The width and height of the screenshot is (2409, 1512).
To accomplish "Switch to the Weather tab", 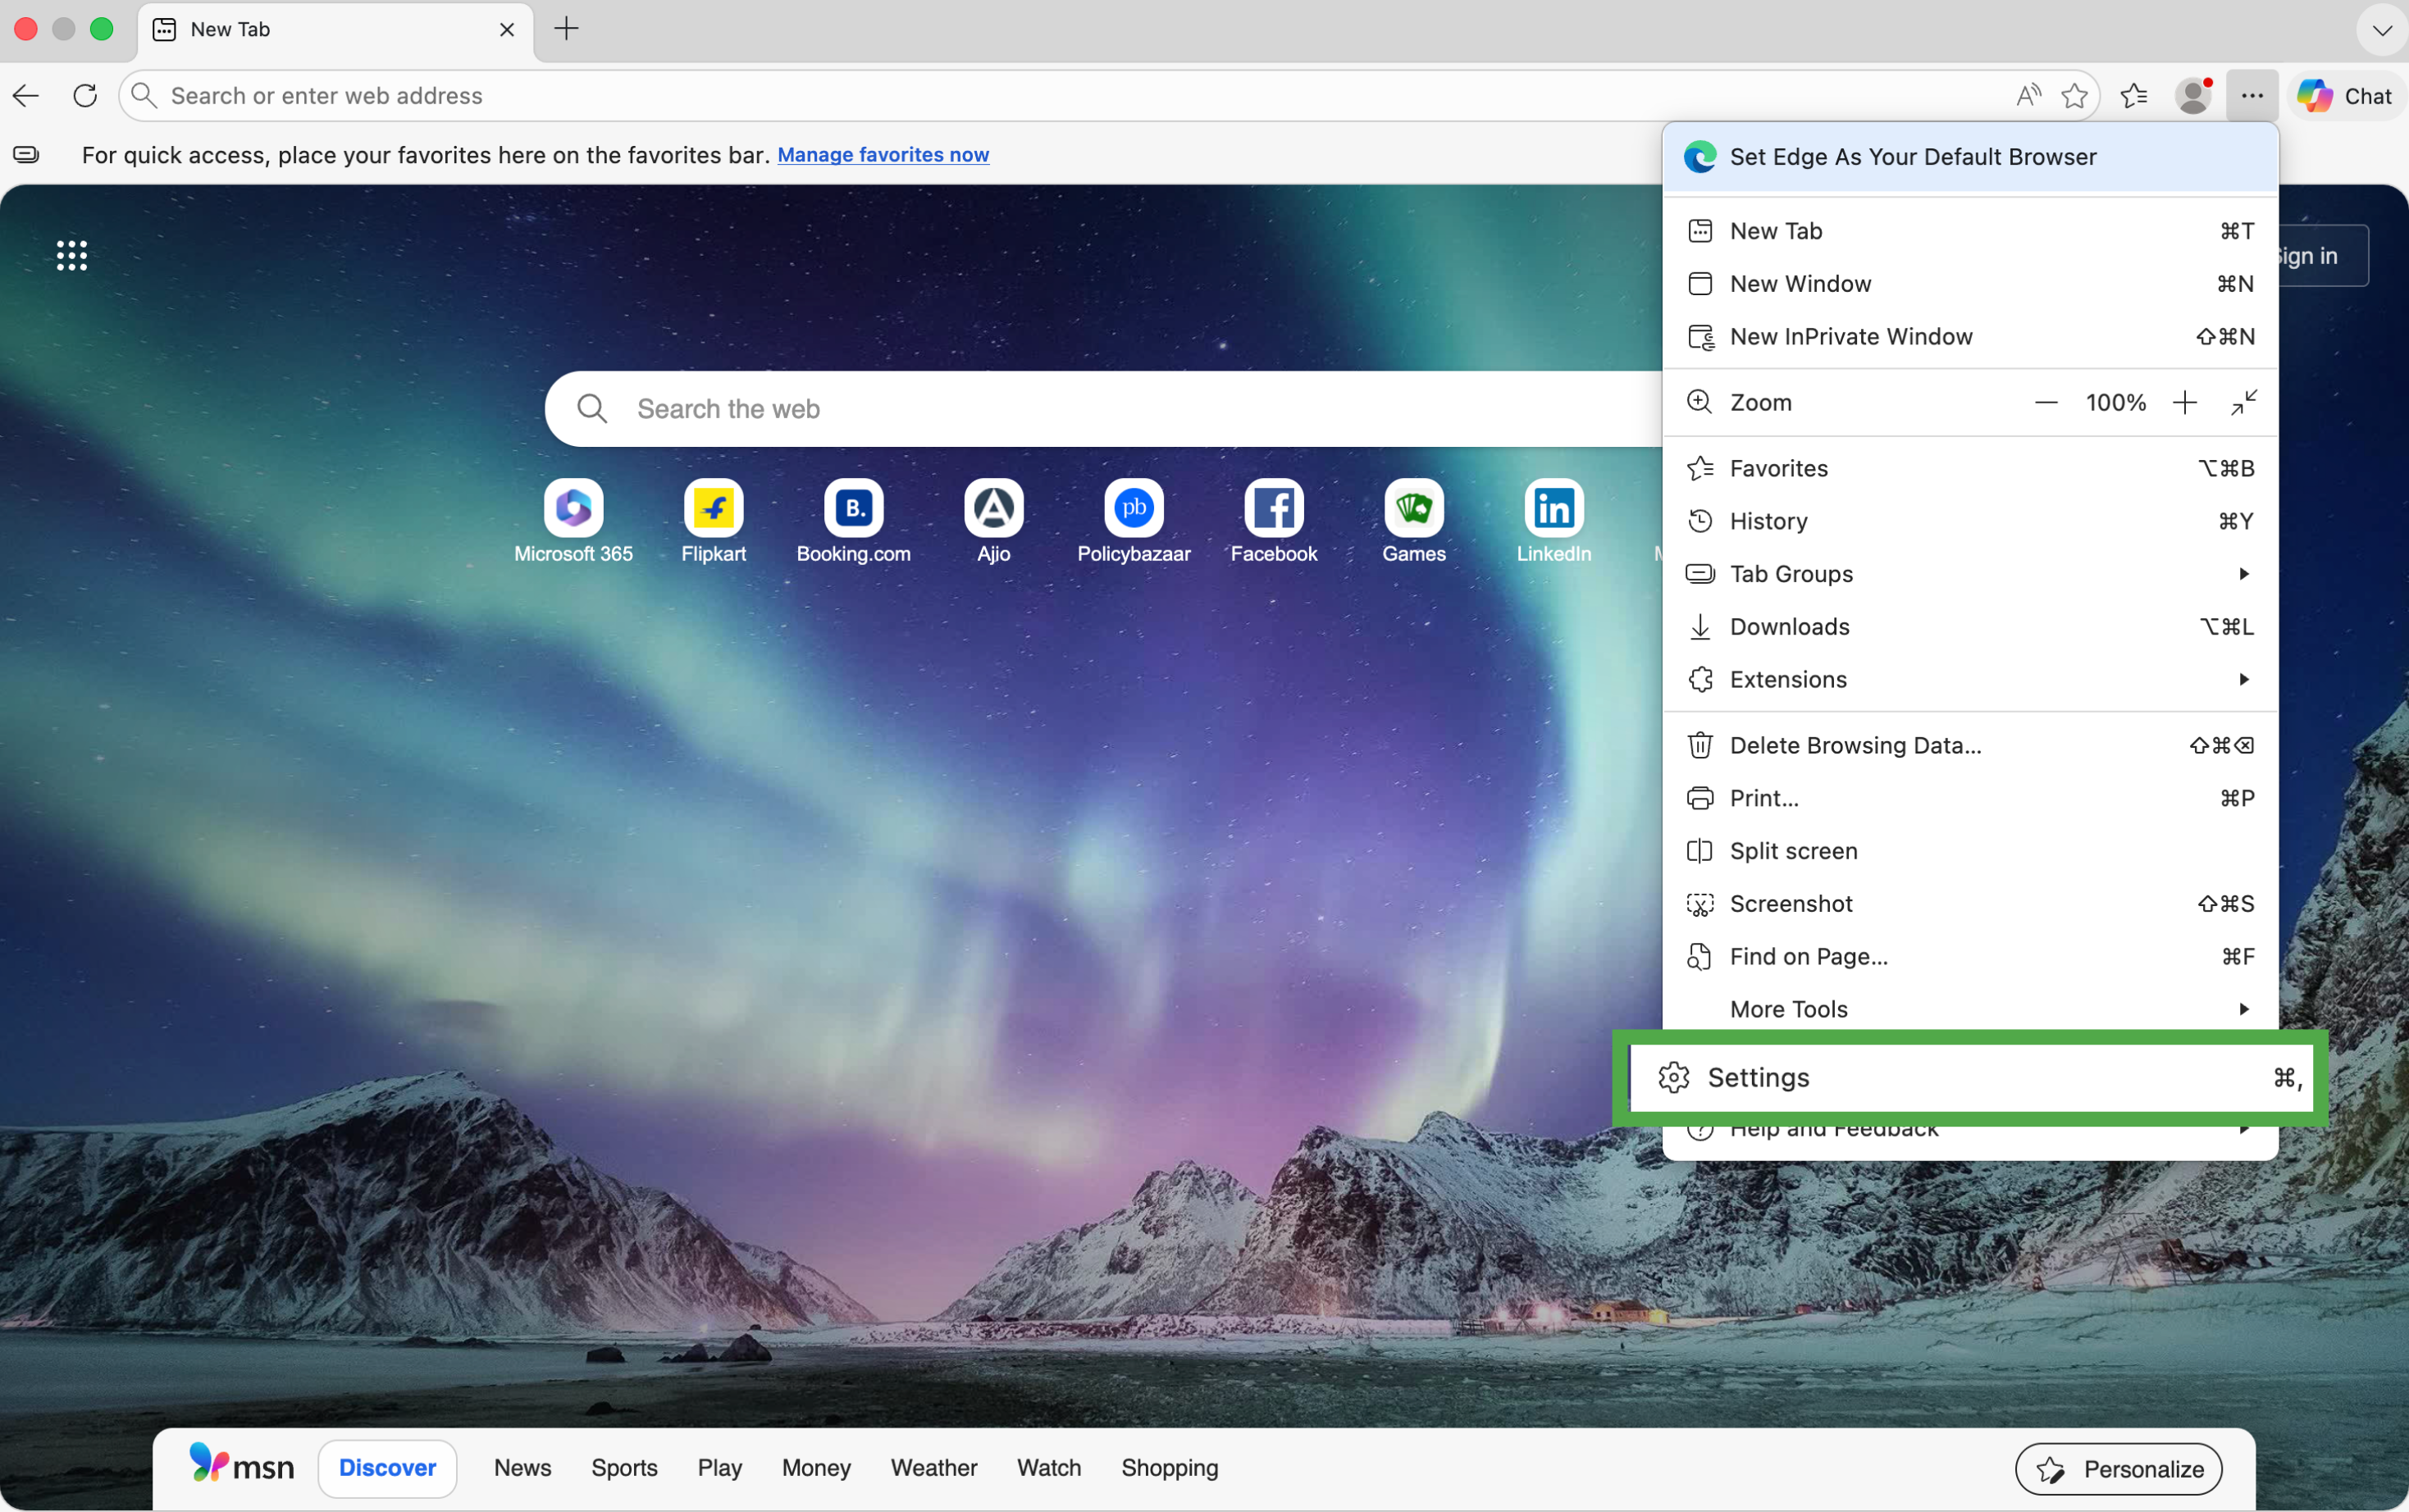I will tap(934, 1467).
